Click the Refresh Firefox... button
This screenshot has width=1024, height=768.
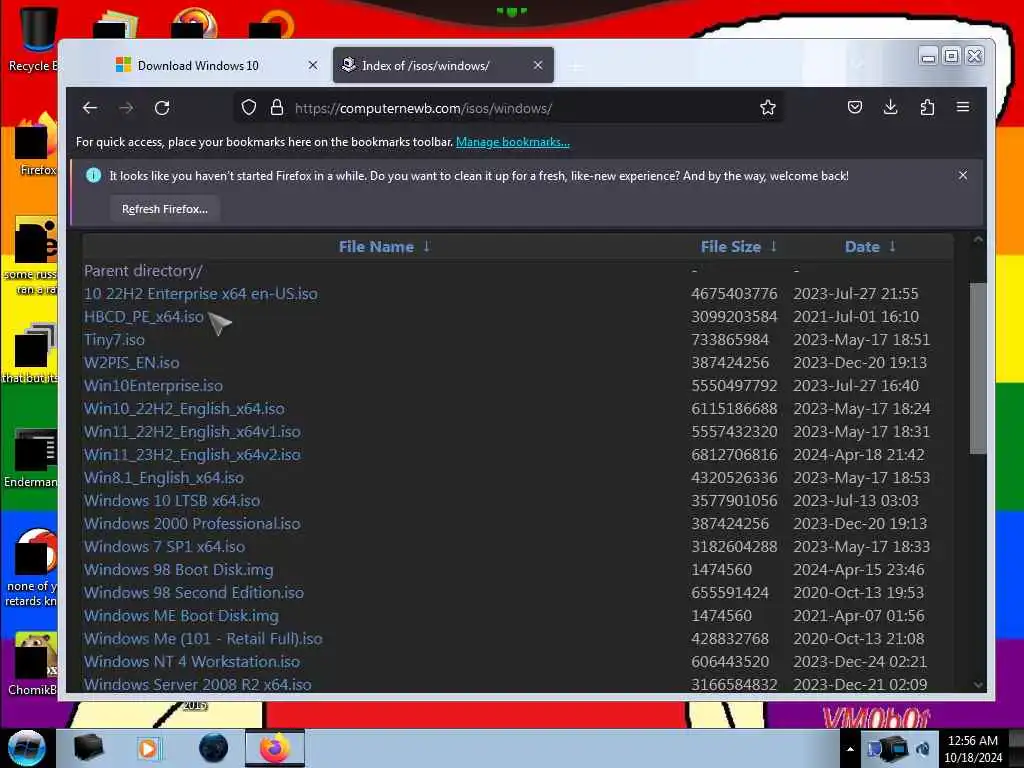click(165, 209)
